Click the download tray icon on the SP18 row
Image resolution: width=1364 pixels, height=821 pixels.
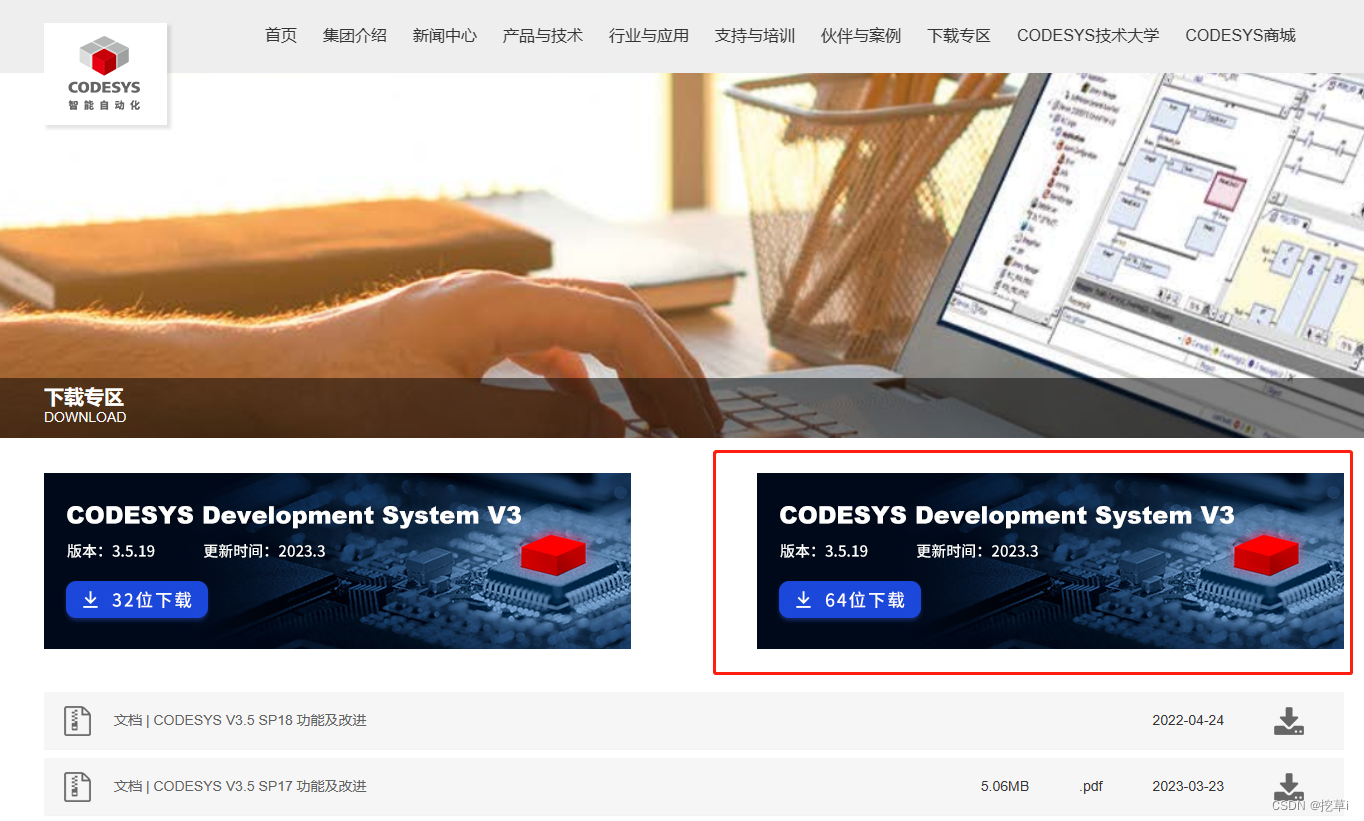1289,719
